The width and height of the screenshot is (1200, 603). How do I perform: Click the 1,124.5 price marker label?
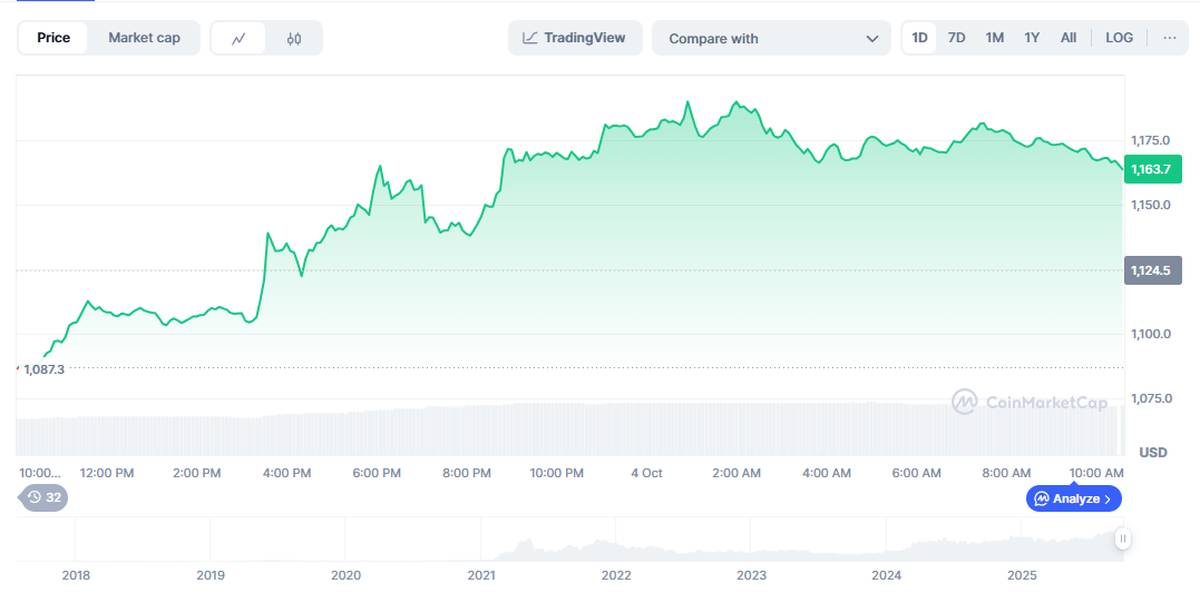pyautogui.click(x=1153, y=270)
